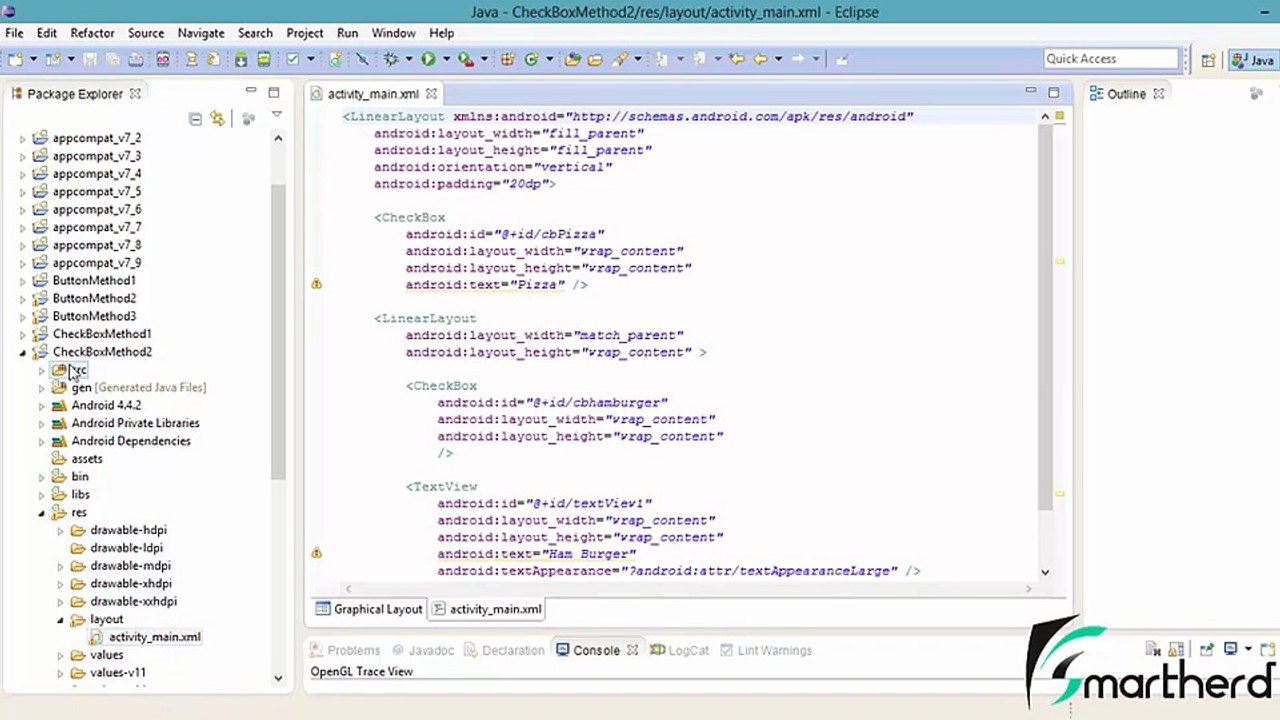
Task: Toggle Scroll Lock in the Console toolbar
Action: tap(1176, 650)
